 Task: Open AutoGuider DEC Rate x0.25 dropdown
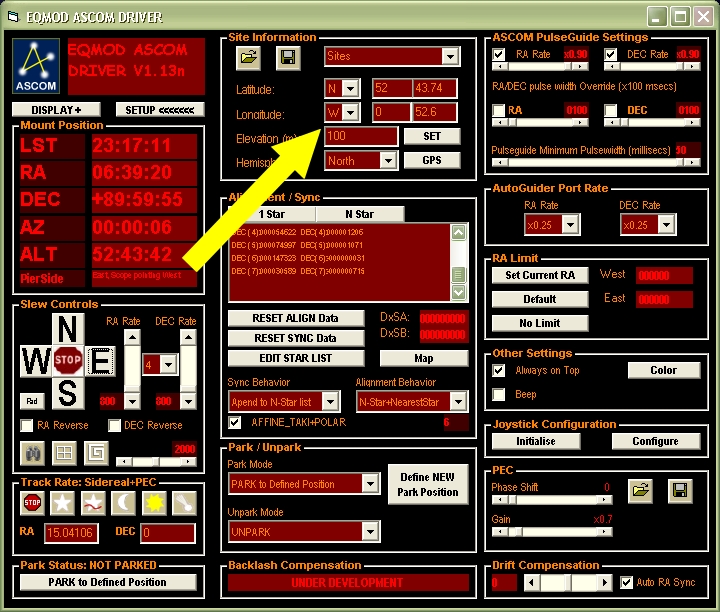pyautogui.click(x=666, y=225)
